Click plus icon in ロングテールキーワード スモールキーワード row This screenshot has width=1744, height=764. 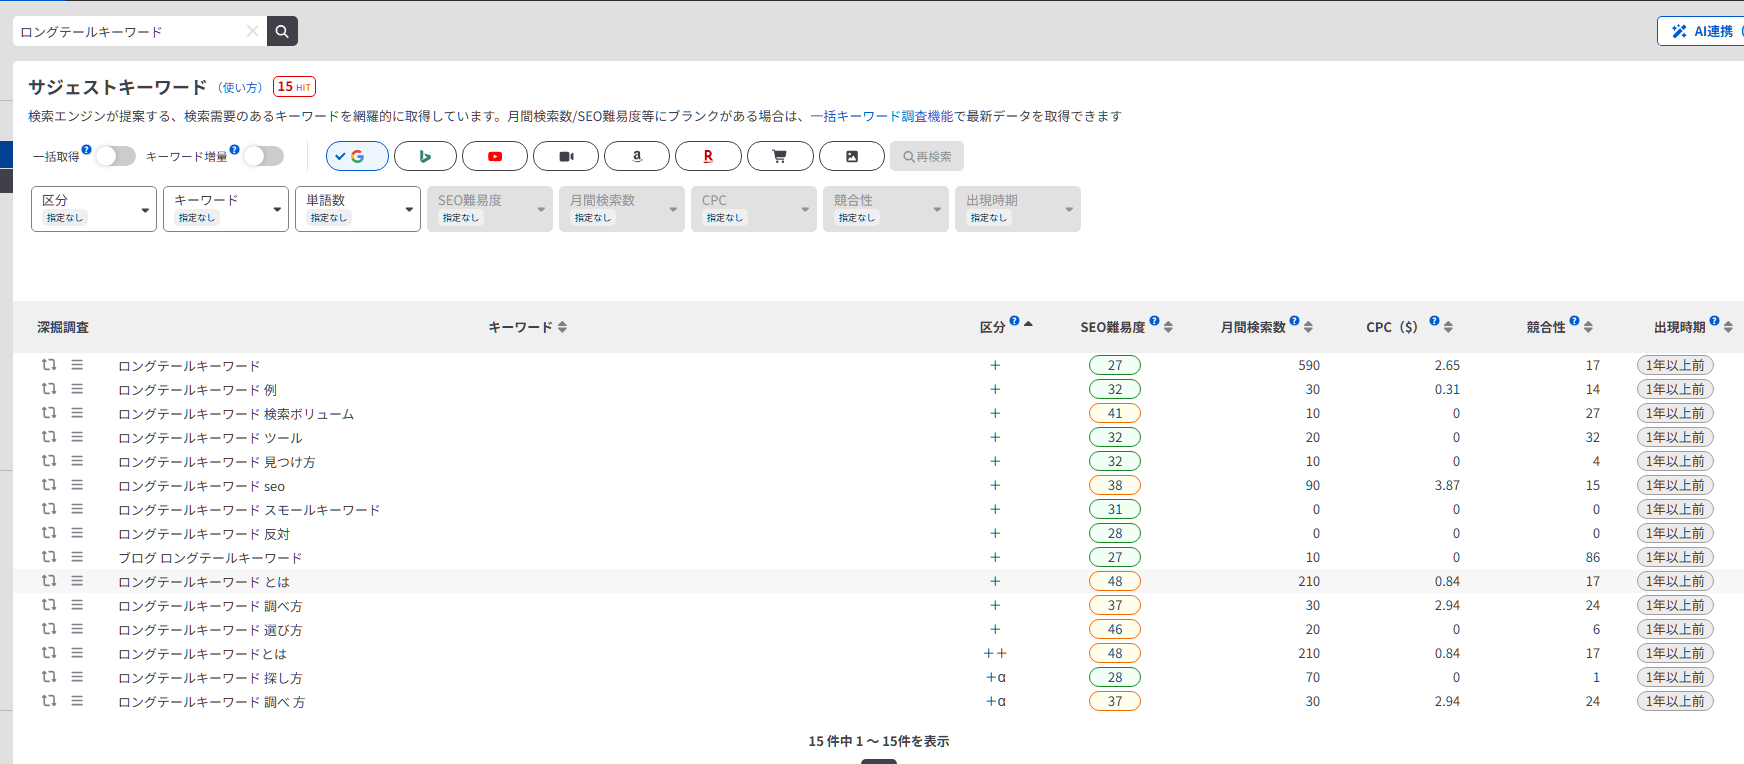(995, 509)
